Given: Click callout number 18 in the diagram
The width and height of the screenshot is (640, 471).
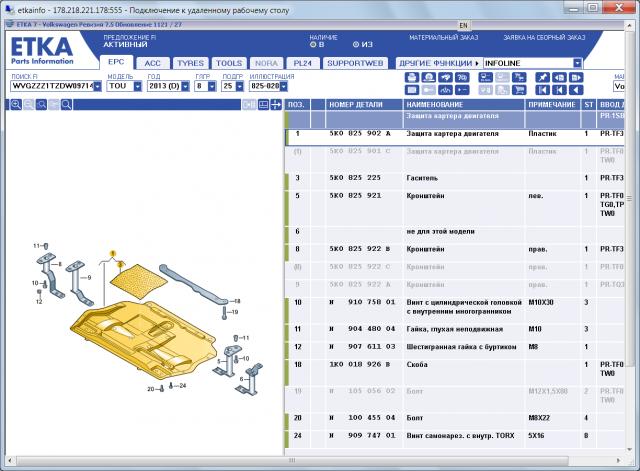Looking at the screenshot, I should [237, 301].
